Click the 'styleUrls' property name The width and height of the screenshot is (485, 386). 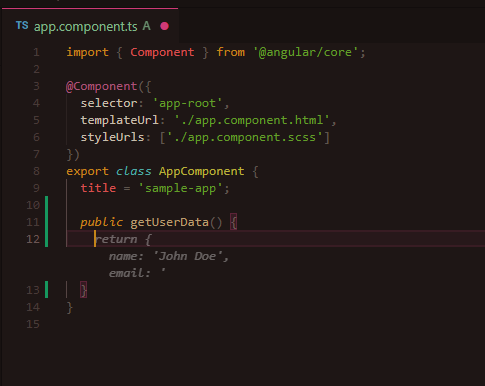coord(112,137)
